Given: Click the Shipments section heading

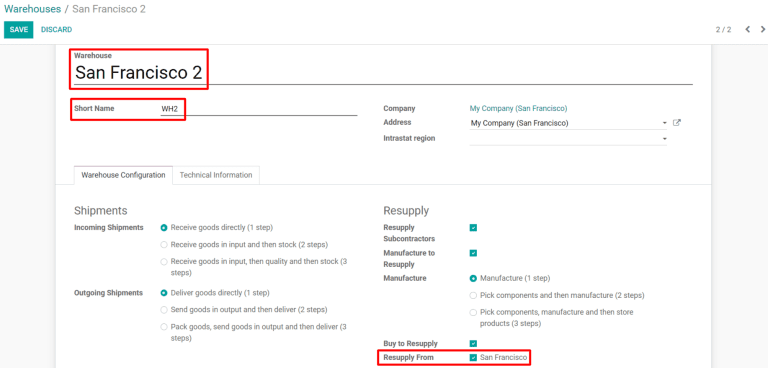Looking at the screenshot, I should [x=100, y=211].
